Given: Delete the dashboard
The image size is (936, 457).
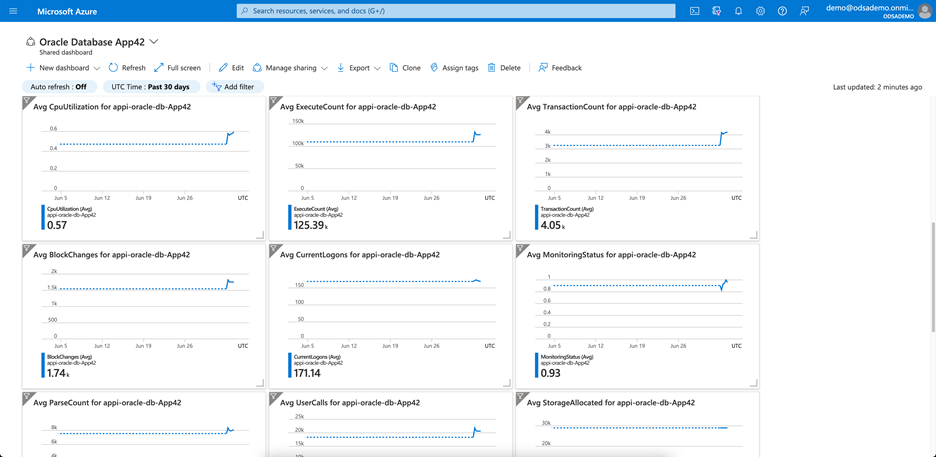Looking at the screenshot, I should [x=504, y=68].
